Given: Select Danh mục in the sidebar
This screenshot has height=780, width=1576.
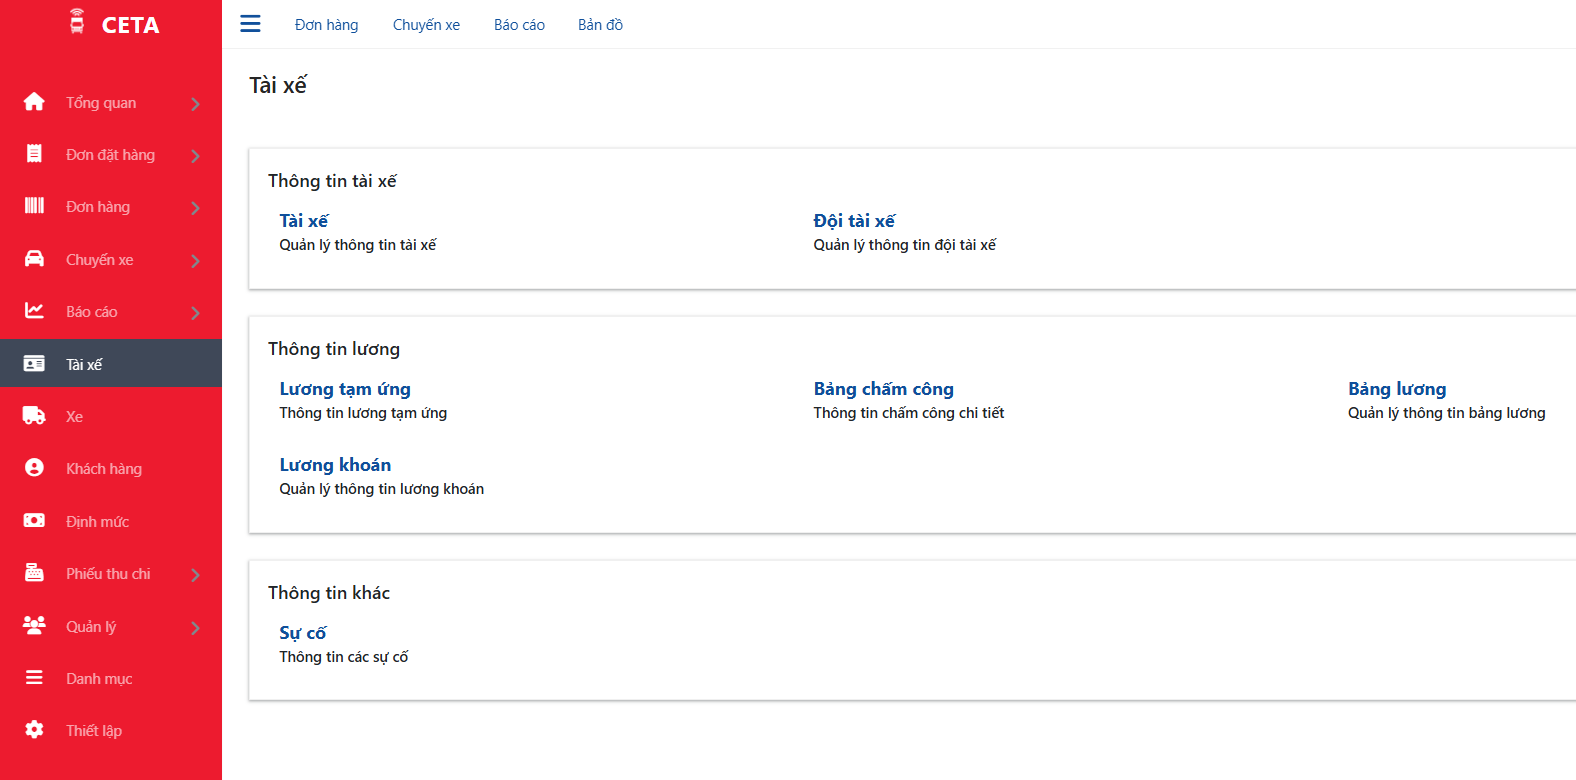Looking at the screenshot, I should click(99, 679).
